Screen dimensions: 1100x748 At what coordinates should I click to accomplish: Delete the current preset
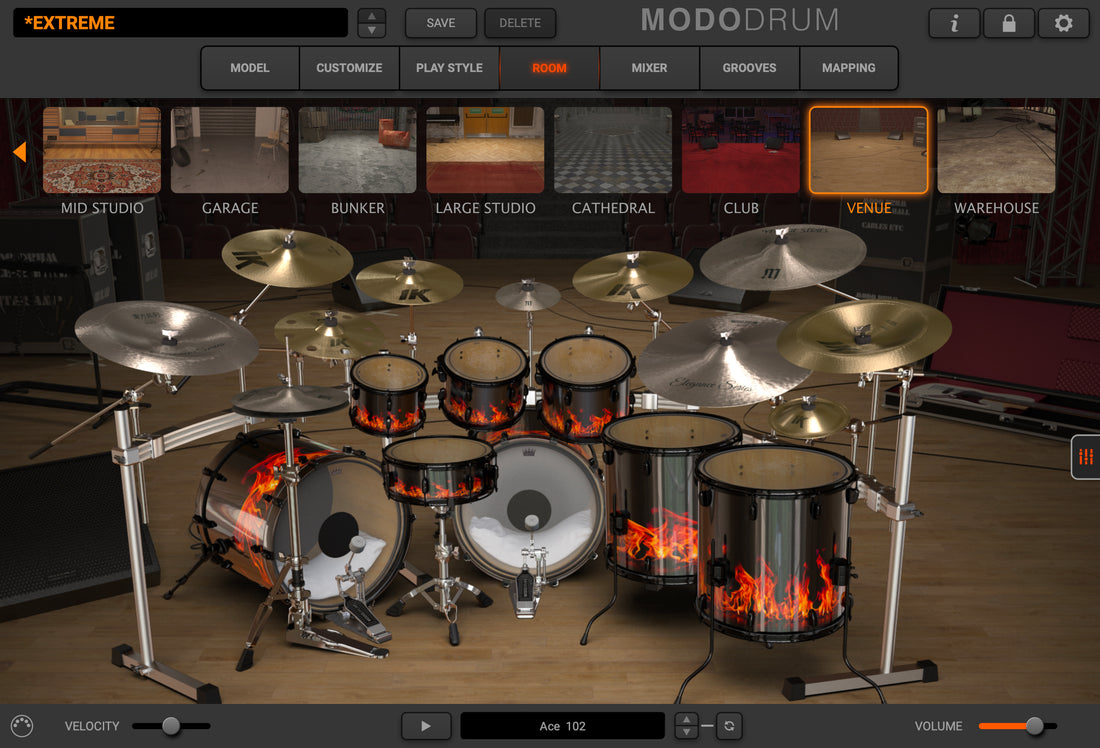520,23
